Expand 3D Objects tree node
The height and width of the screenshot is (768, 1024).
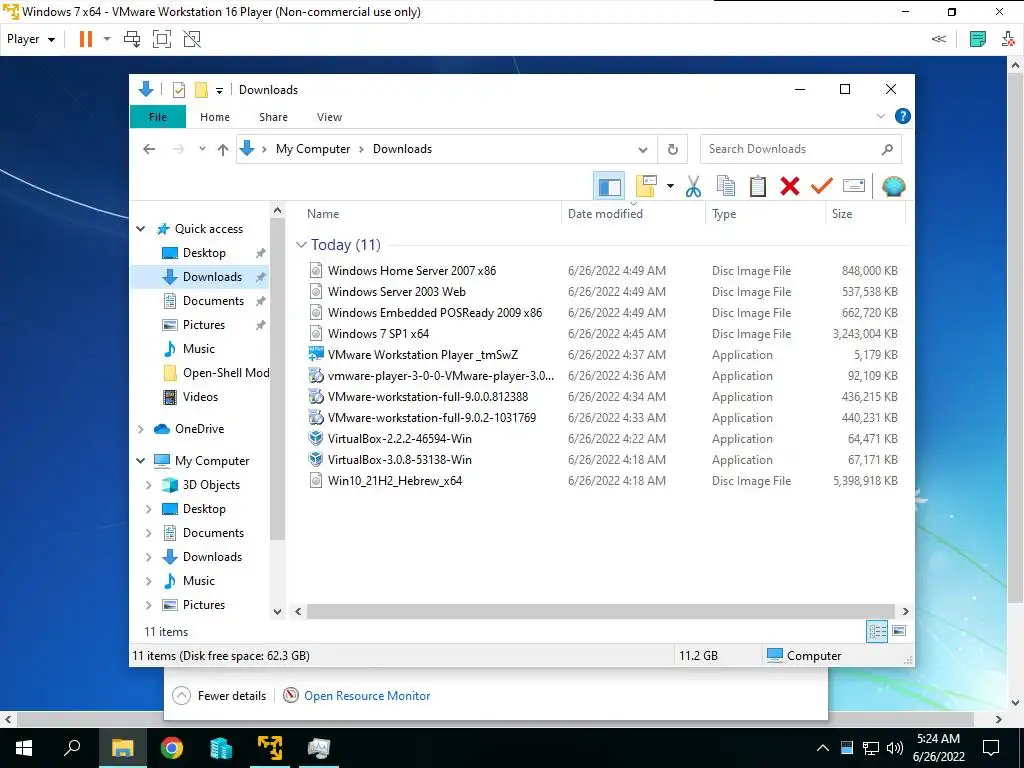[148, 485]
